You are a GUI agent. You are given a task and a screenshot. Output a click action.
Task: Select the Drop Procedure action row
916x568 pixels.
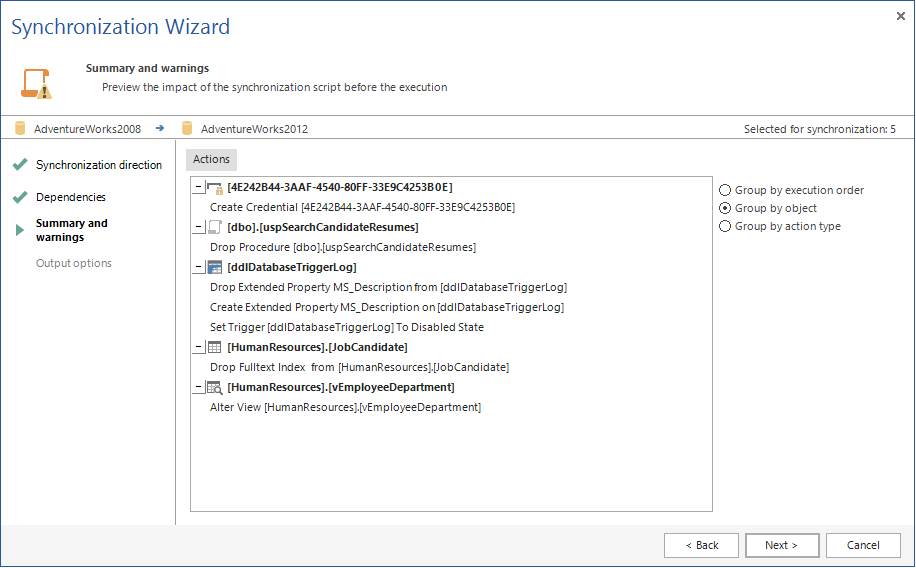coord(343,247)
